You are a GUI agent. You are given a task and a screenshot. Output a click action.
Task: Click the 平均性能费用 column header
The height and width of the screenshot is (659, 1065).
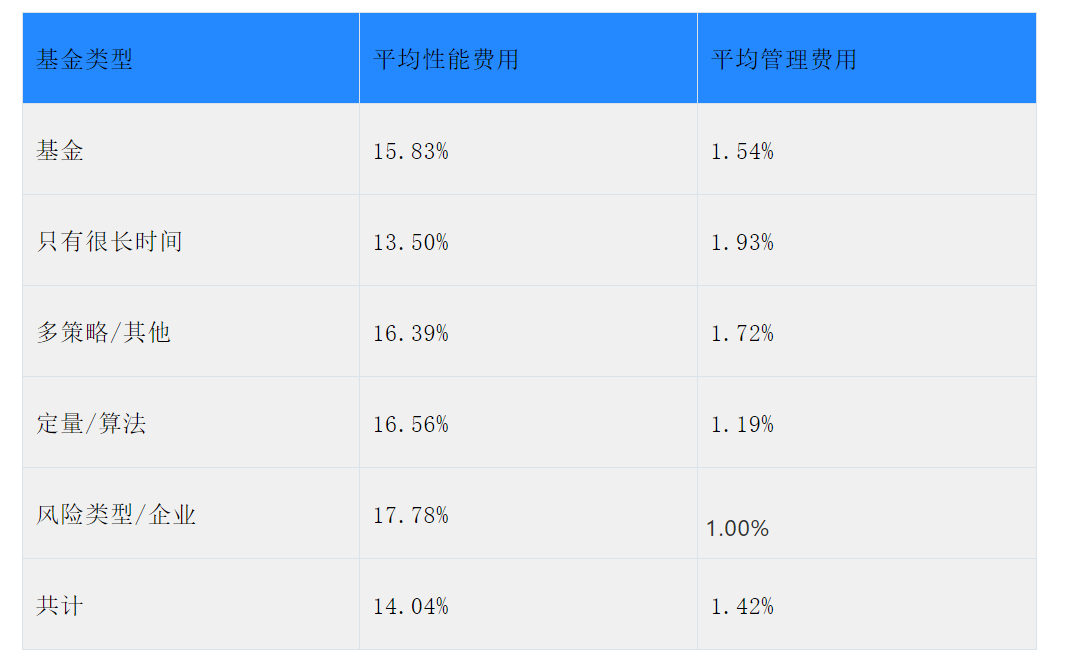click(x=446, y=59)
